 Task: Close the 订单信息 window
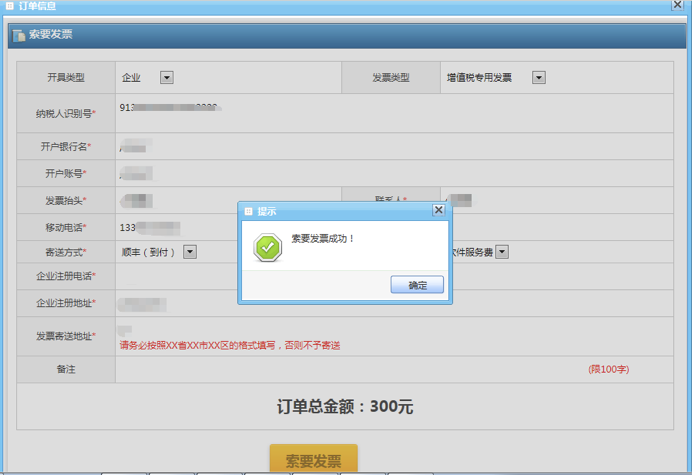[679, 6]
